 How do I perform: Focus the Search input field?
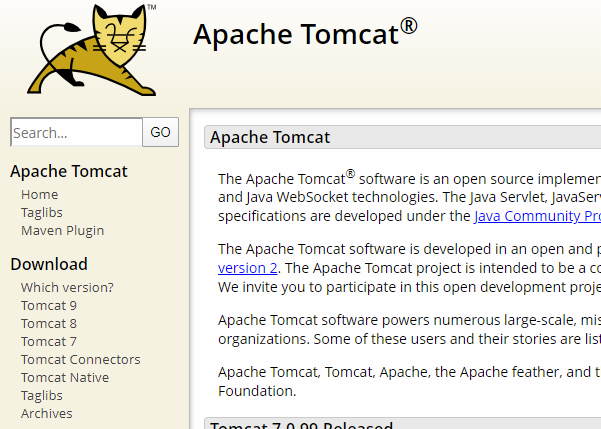coord(76,132)
